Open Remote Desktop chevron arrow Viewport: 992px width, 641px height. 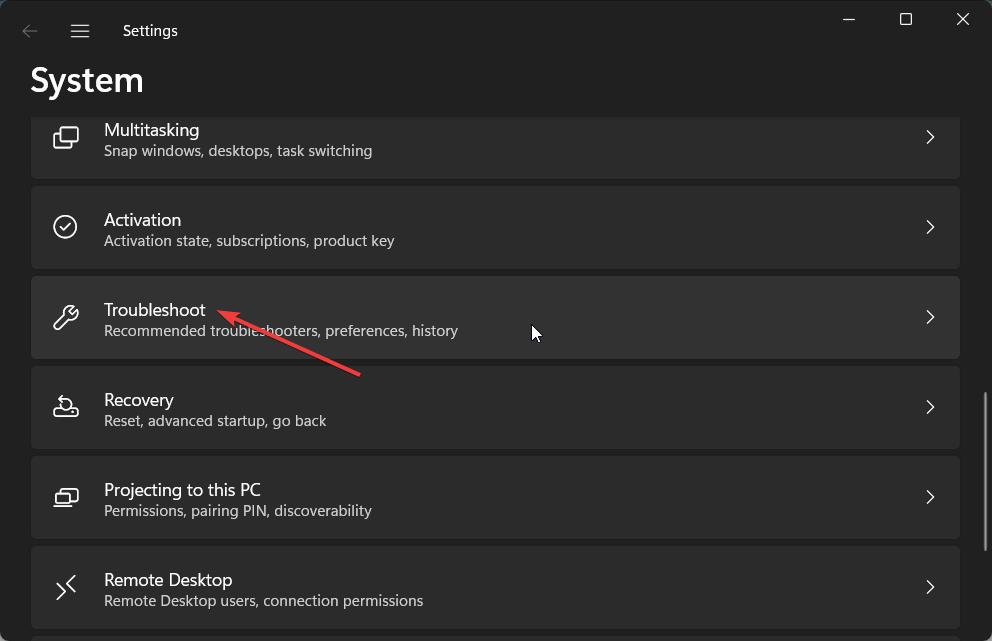pyautogui.click(x=930, y=587)
